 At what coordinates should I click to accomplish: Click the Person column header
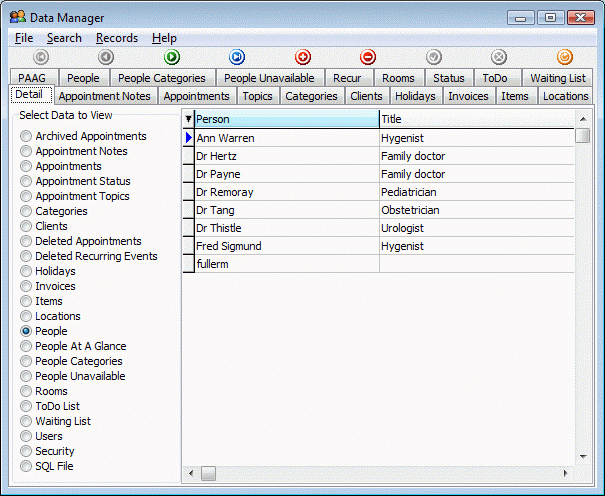click(287, 119)
